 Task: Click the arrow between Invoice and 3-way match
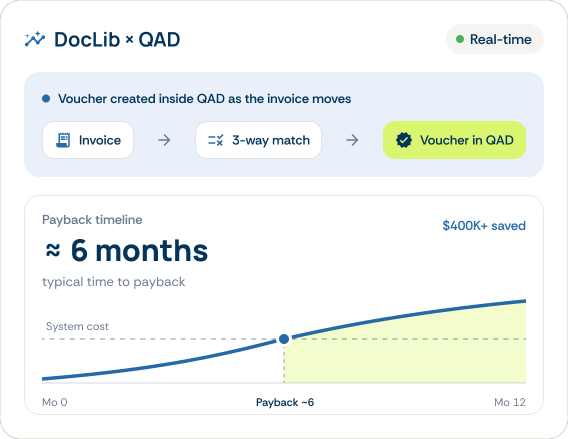pyautogui.click(x=164, y=140)
